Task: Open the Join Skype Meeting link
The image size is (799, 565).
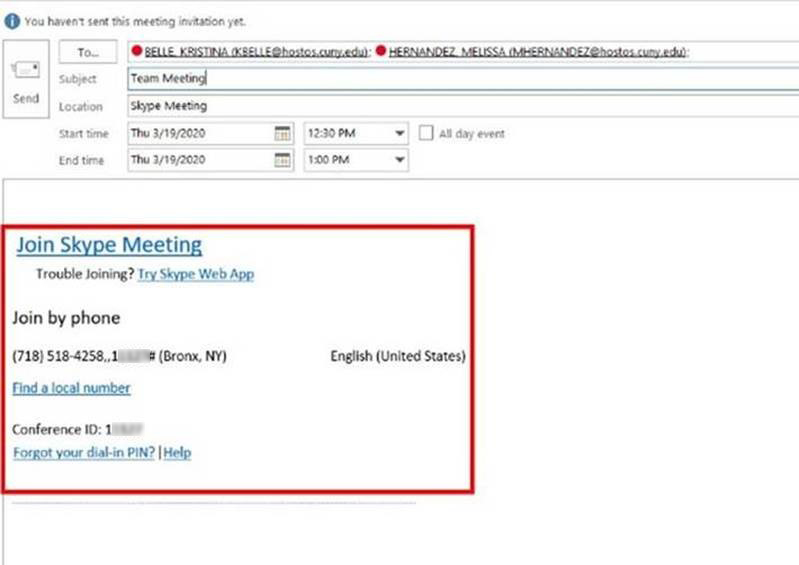Action: tap(109, 245)
